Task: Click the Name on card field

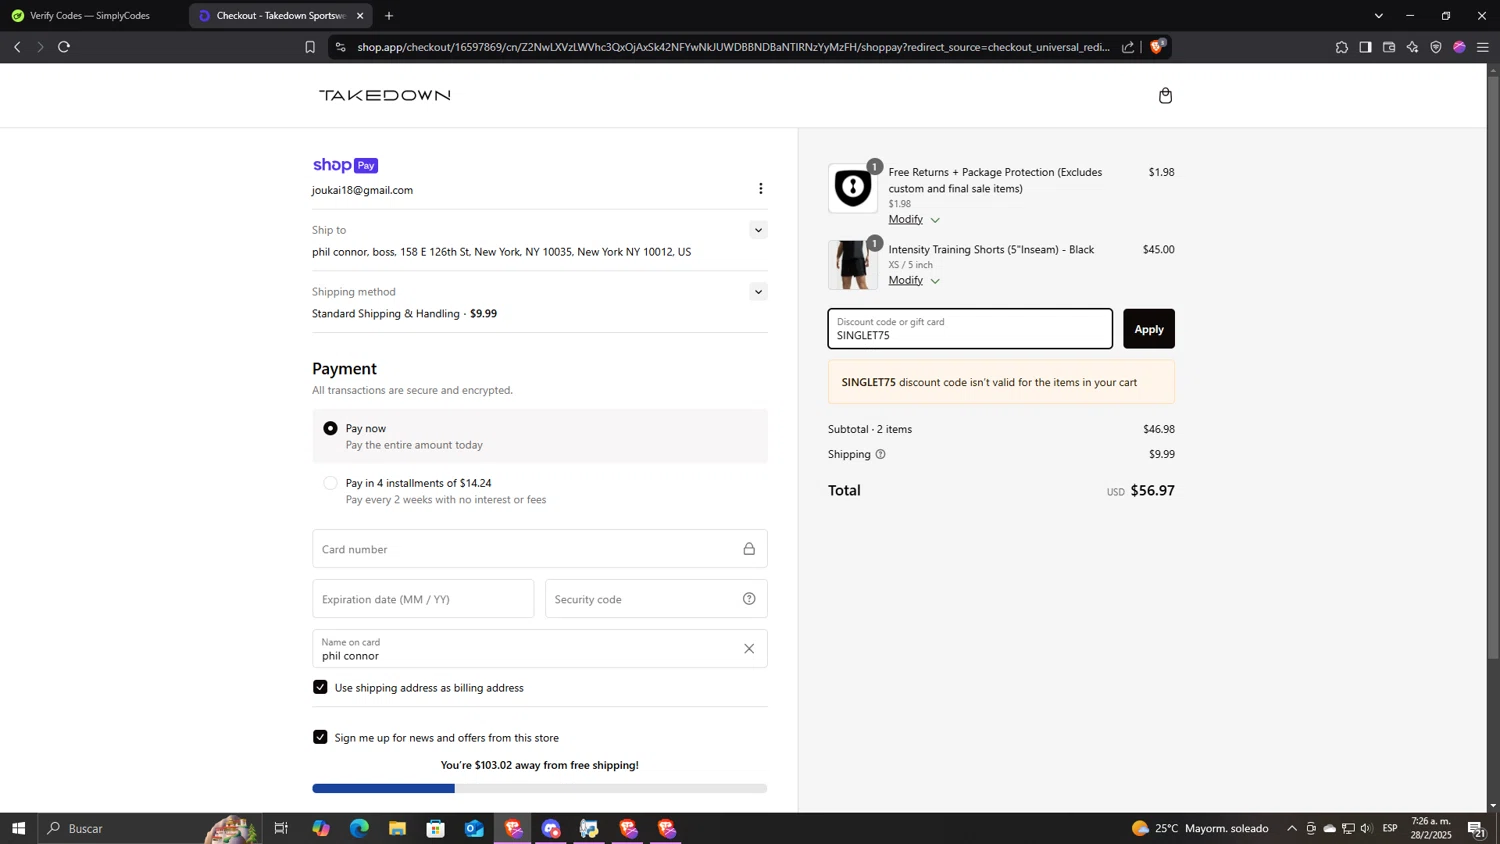Action: pyautogui.click(x=540, y=649)
